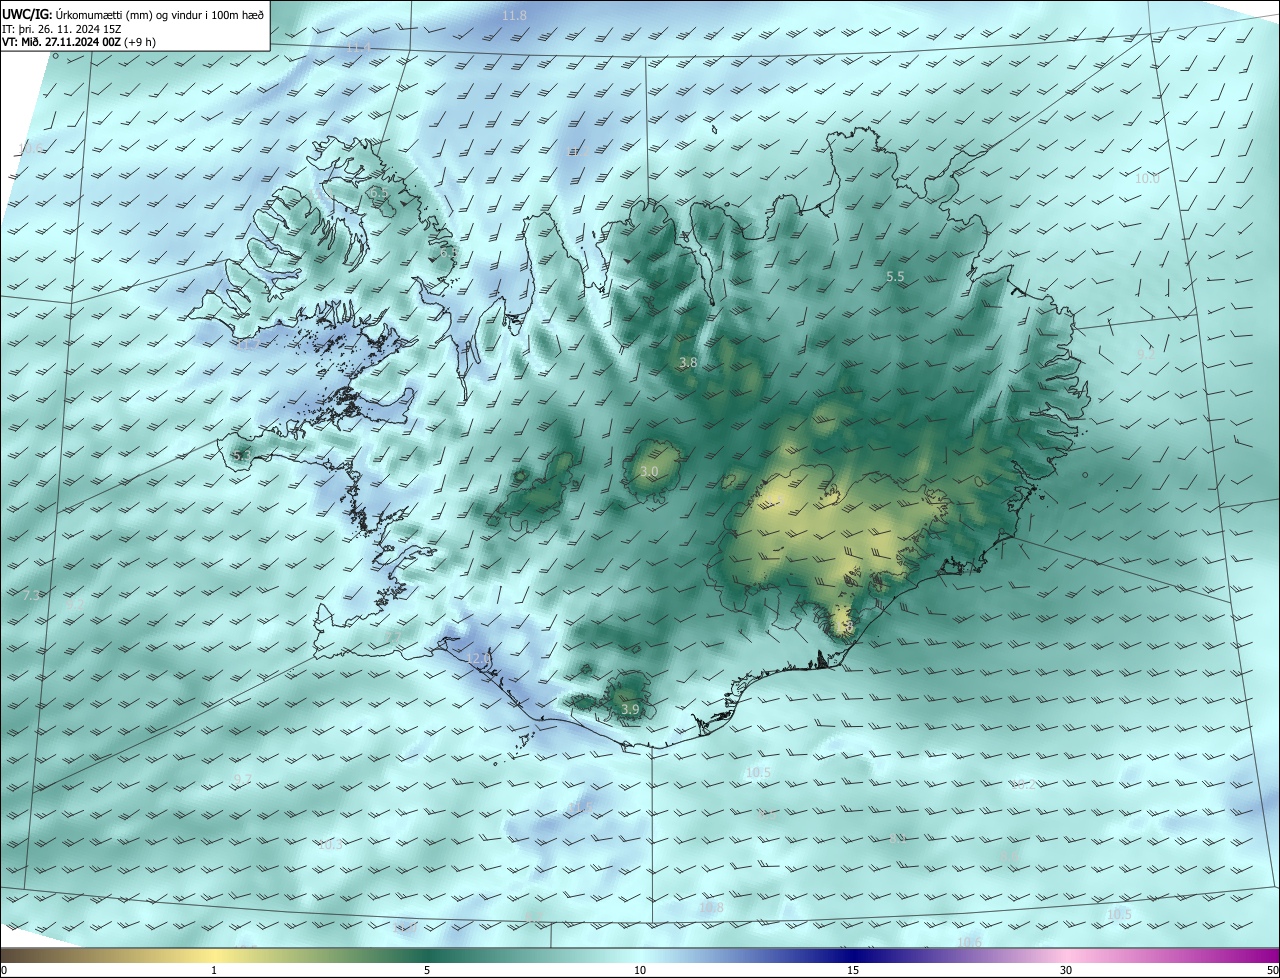Click the 10.0 value label
This screenshot has width=1280, height=978.
click(x=1147, y=178)
